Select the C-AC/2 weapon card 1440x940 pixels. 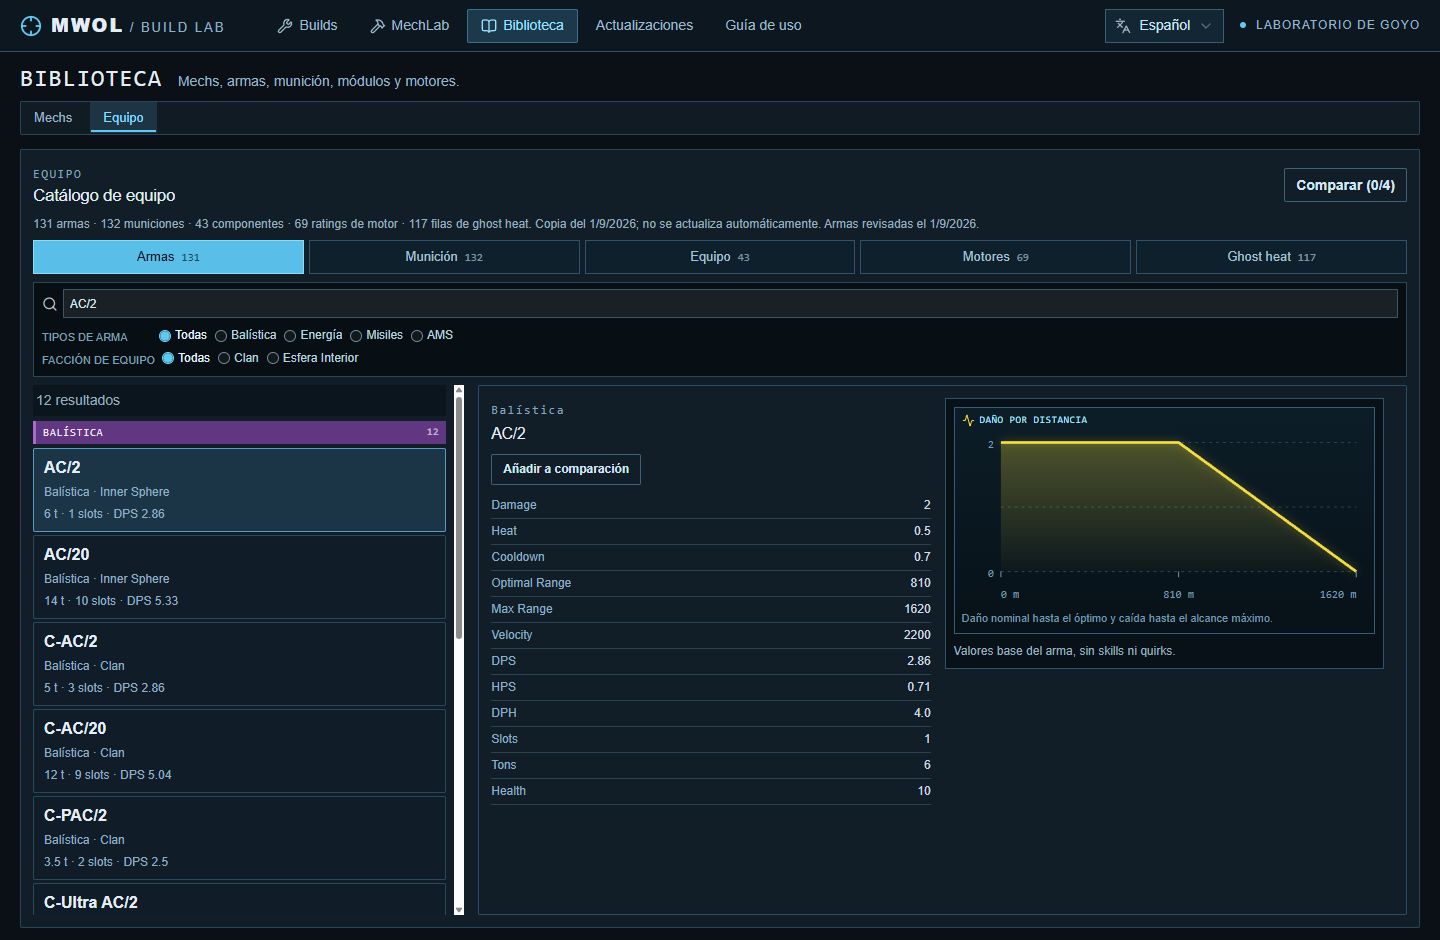coord(239,664)
